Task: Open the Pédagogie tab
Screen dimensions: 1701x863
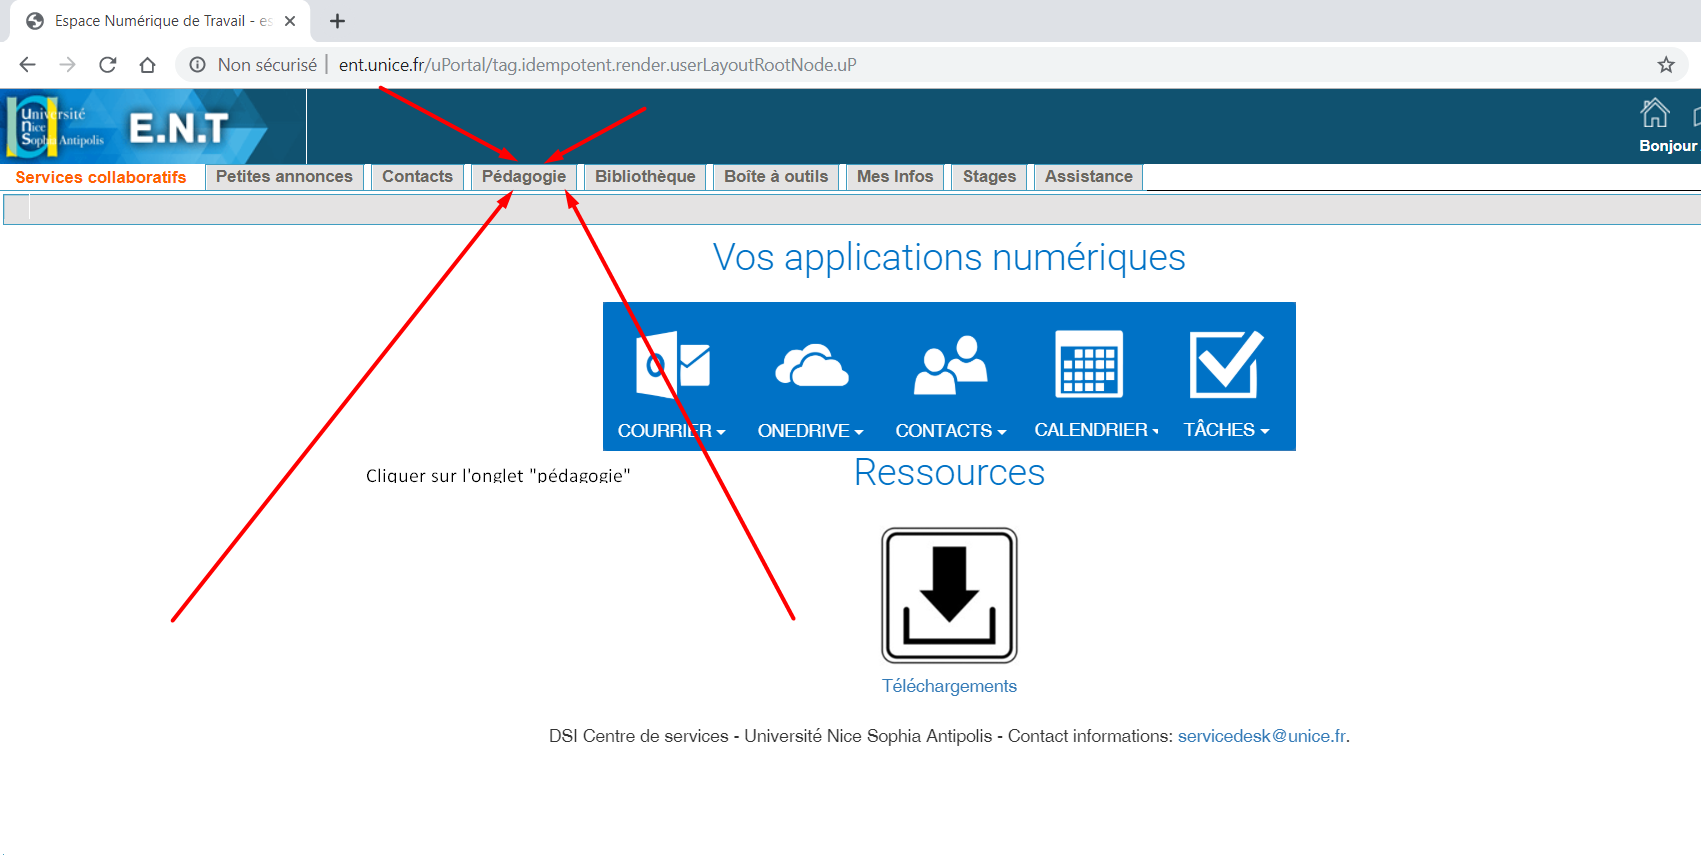Action: click(x=523, y=177)
